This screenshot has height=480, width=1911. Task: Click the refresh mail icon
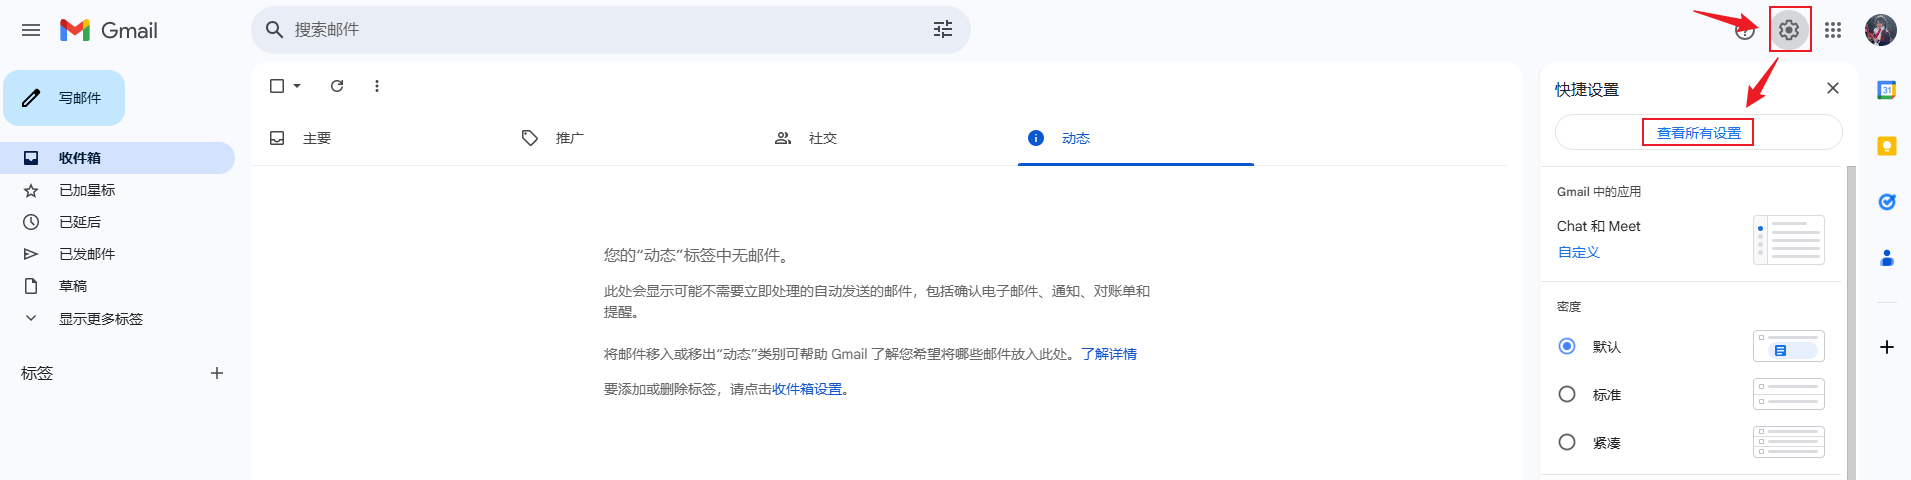click(337, 86)
